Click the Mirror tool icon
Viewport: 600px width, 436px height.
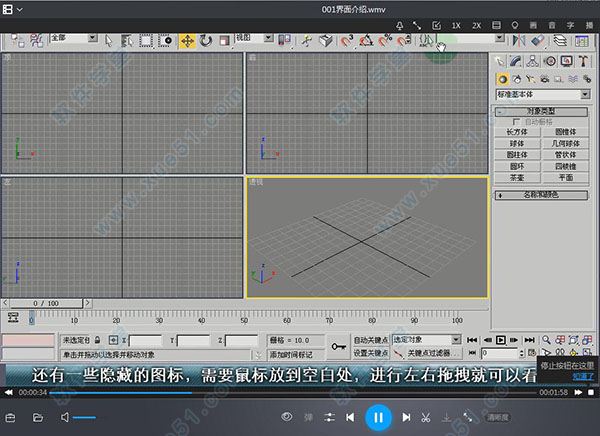point(518,41)
